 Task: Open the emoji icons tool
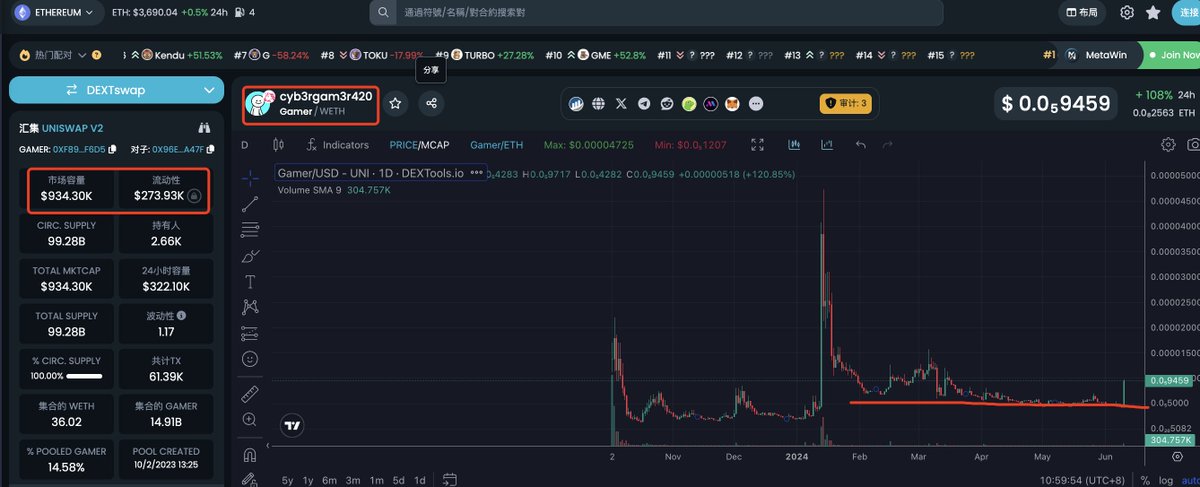coord(250,359)
